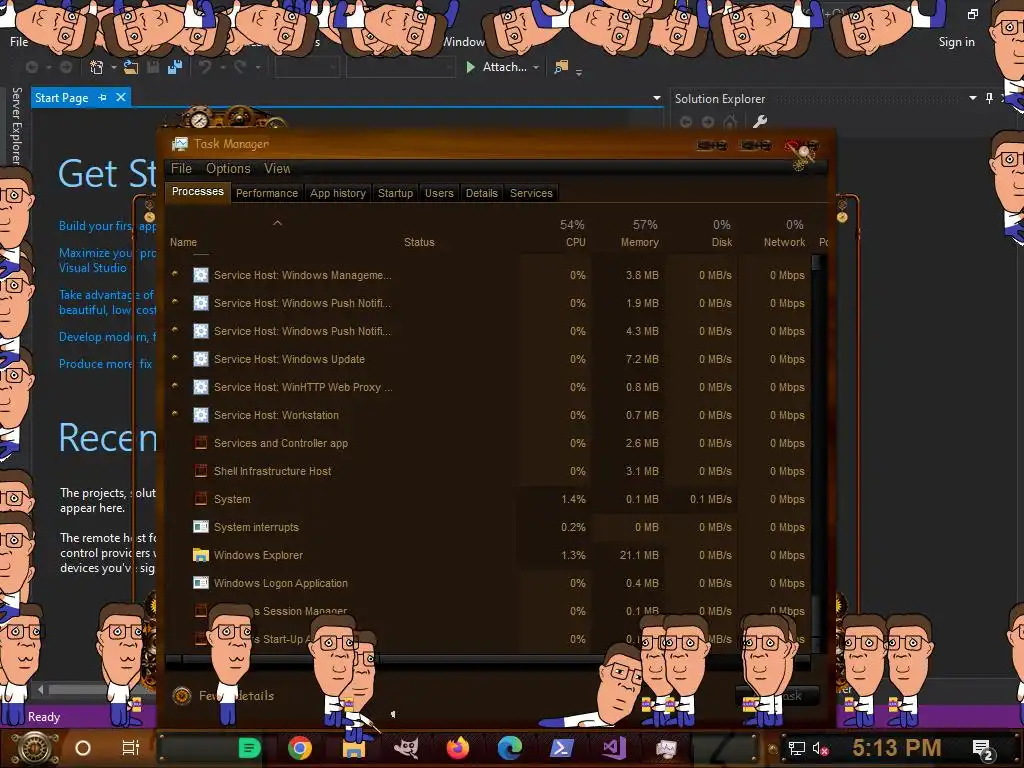Open Task Manager Options menu
The image size is (1024, 768).
coord(228,168)
